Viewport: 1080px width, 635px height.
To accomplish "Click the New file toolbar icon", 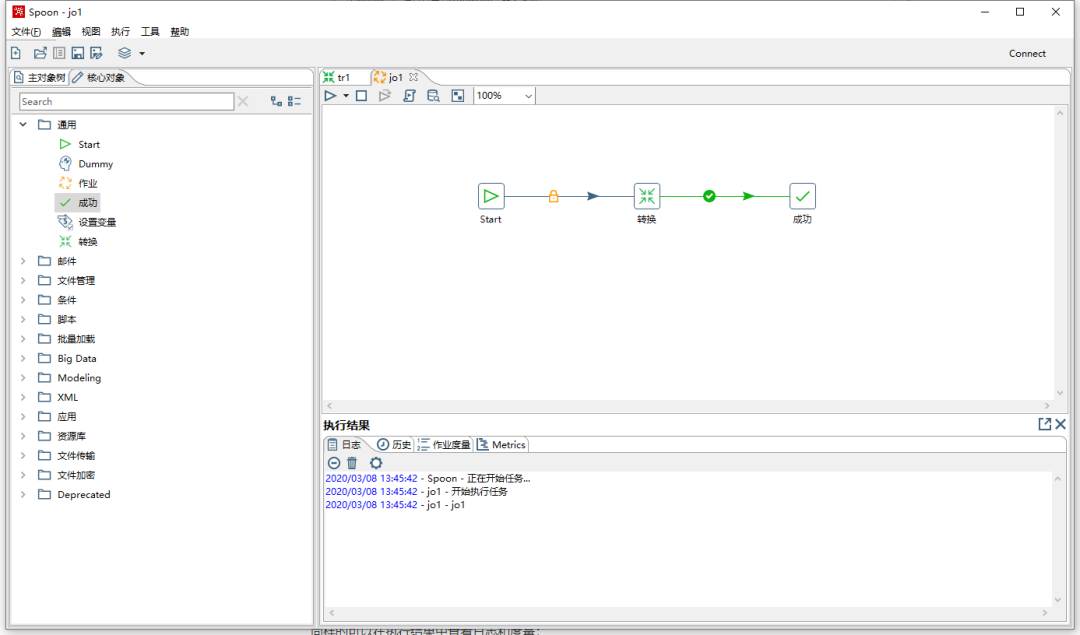I will [x=16, y=53].
